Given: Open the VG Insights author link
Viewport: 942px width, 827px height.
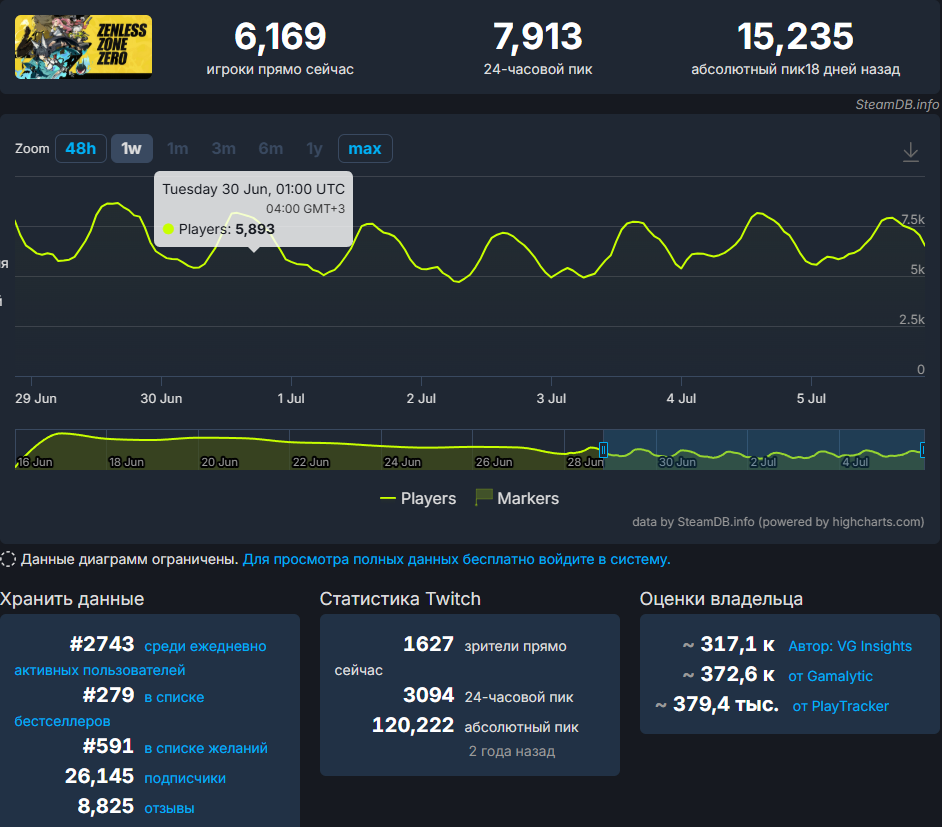Looking at the screenshot, I should (x=850, y=646).
